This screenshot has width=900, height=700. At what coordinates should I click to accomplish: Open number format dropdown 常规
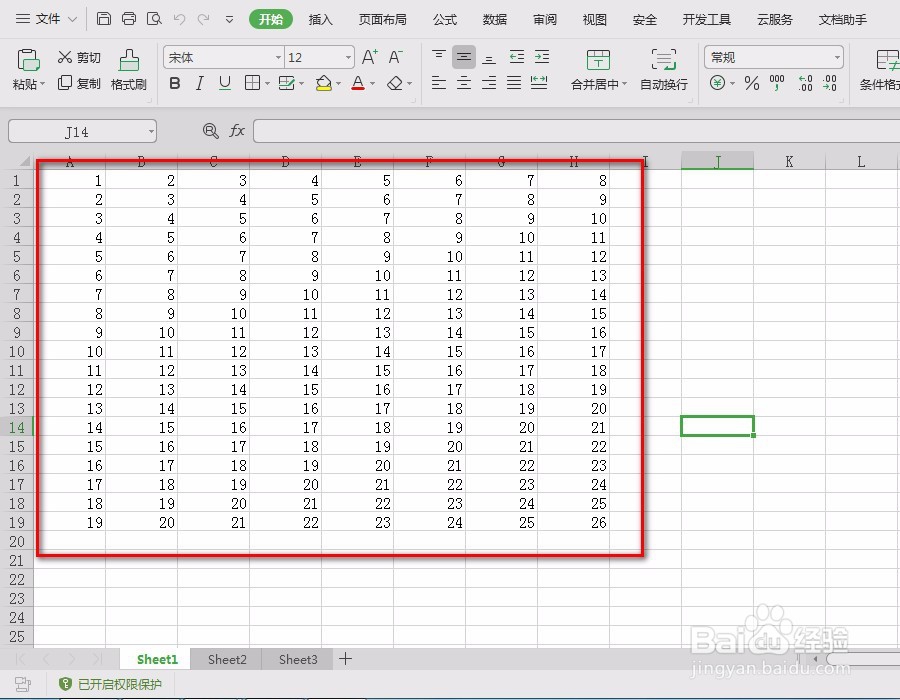click(837, 57)
